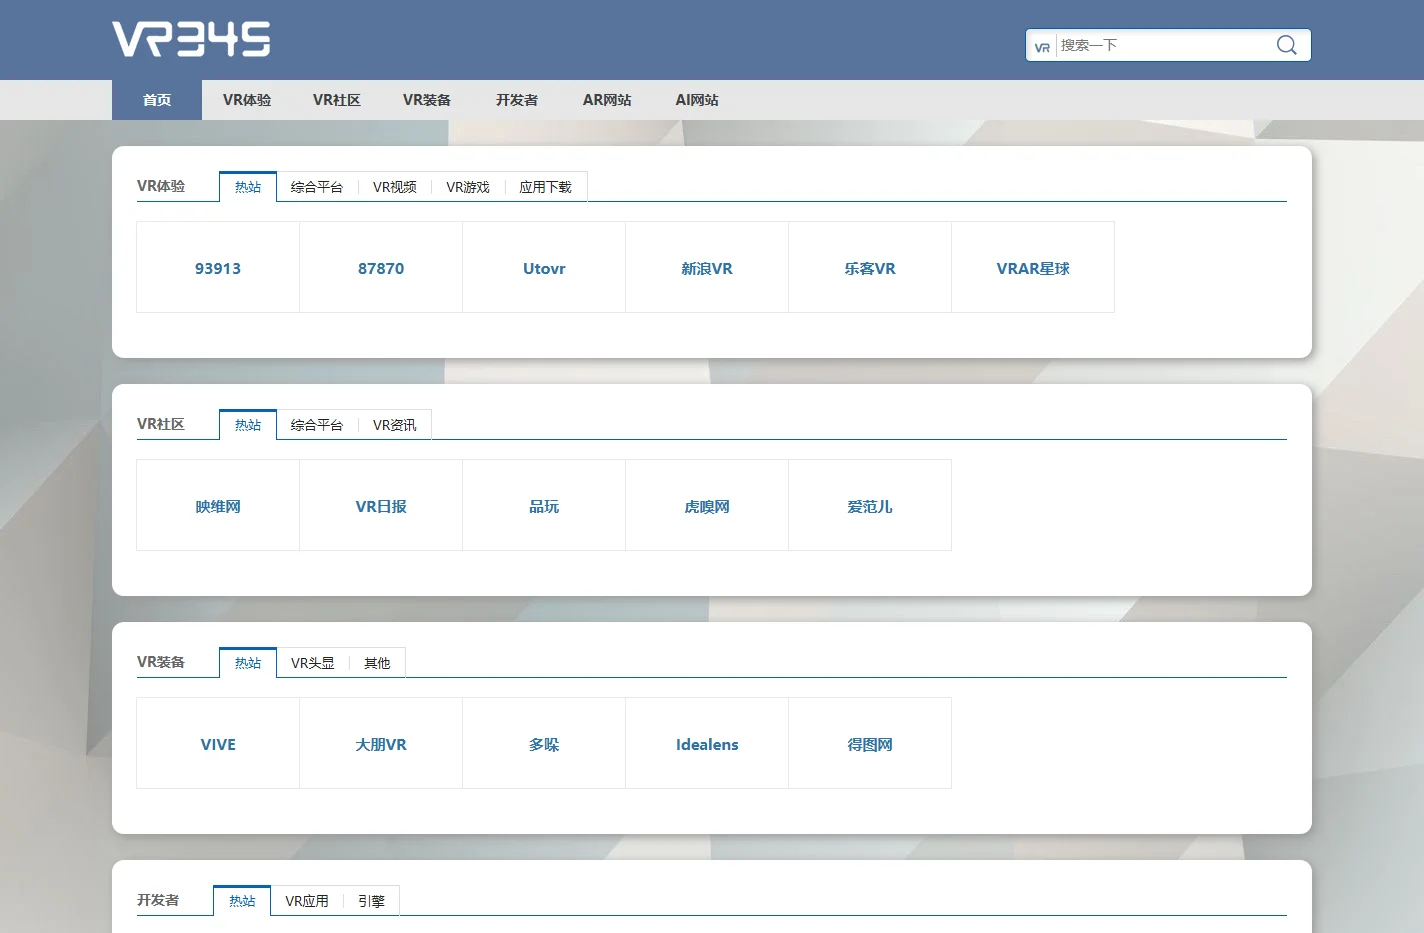Switch to the 应用下载 tab

pos(545,187)
